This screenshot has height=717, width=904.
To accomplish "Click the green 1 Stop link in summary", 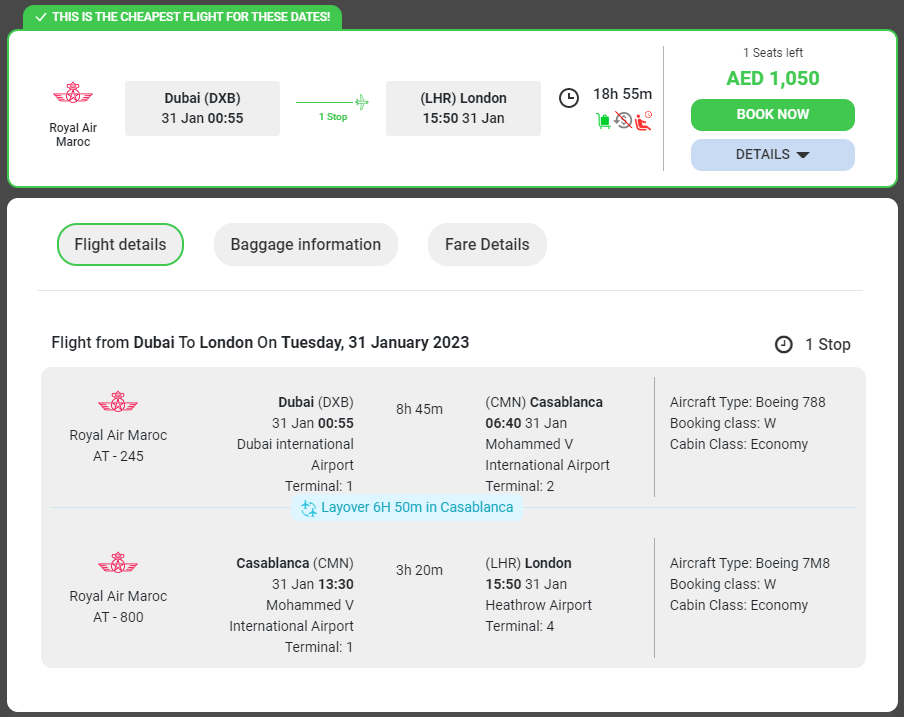I will 333,117.
